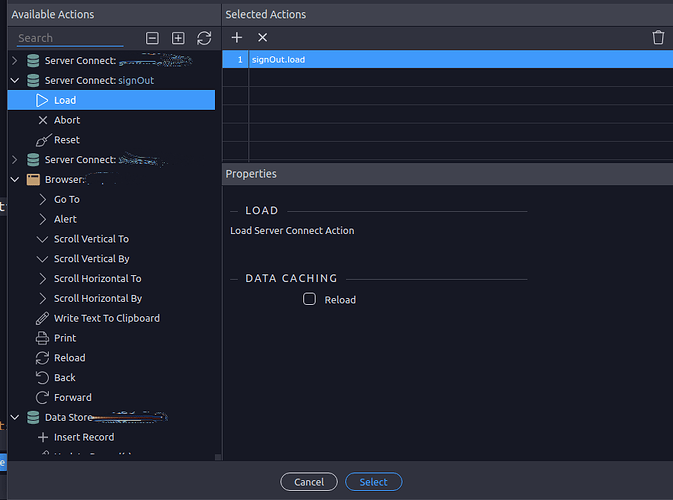Click the Load Server Connect Action description
Viewport: 673px width, 500px height.
tap(292, 231)
